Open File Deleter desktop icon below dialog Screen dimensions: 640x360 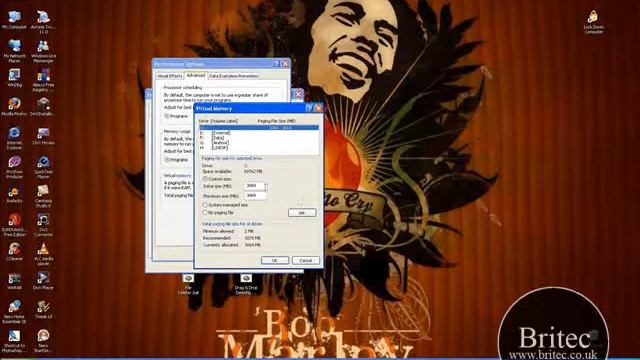[188, 284]
